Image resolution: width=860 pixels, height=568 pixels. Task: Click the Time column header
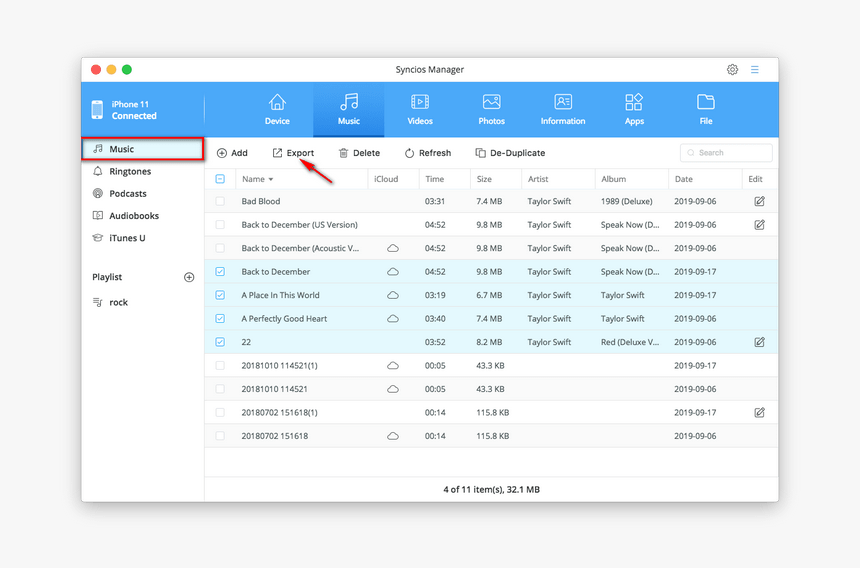pos(434,179)
